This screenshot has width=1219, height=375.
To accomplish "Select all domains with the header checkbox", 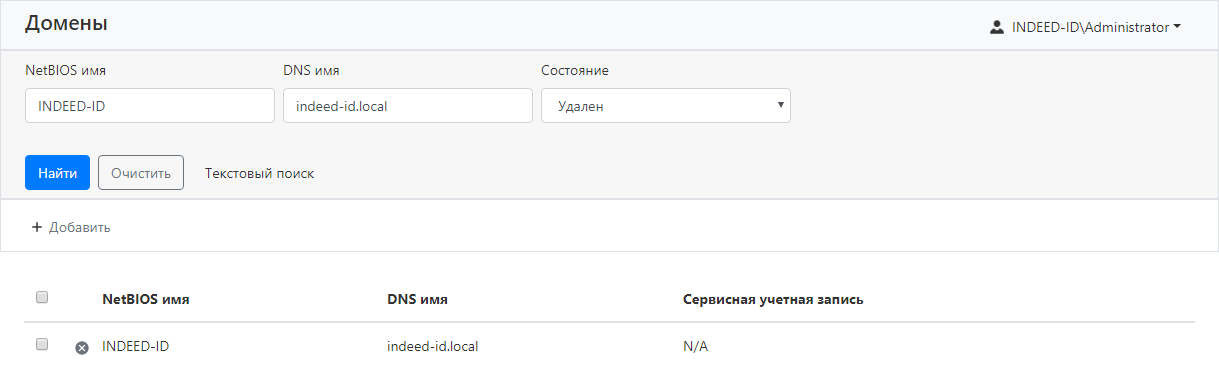I will coord(42,297).
